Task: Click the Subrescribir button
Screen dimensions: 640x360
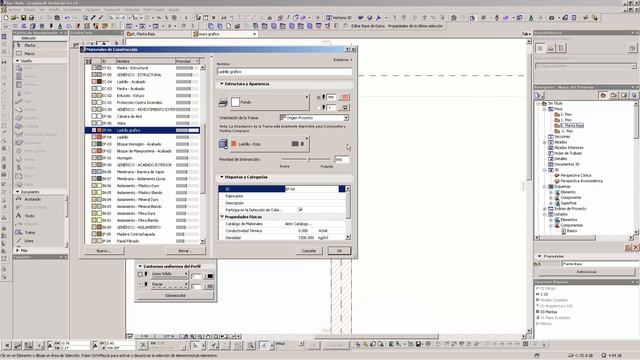Action: [x=175, y=295]
